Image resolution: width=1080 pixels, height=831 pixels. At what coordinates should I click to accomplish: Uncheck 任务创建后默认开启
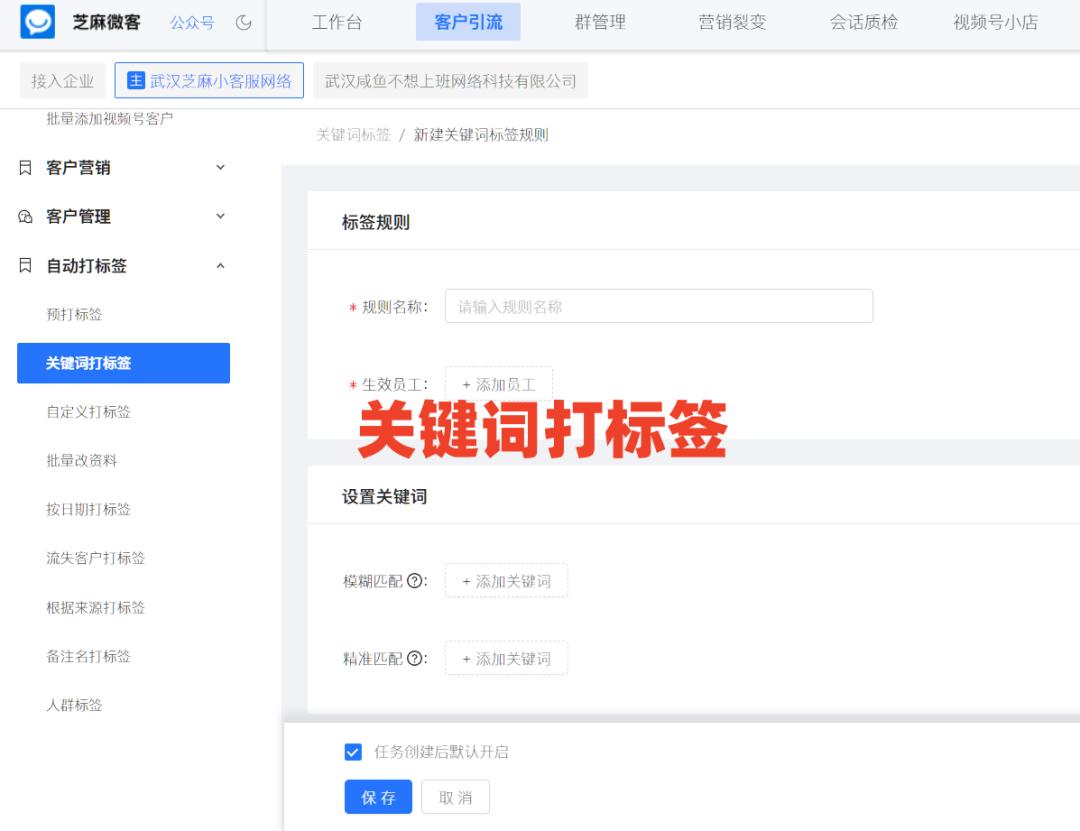click(353, 752)
